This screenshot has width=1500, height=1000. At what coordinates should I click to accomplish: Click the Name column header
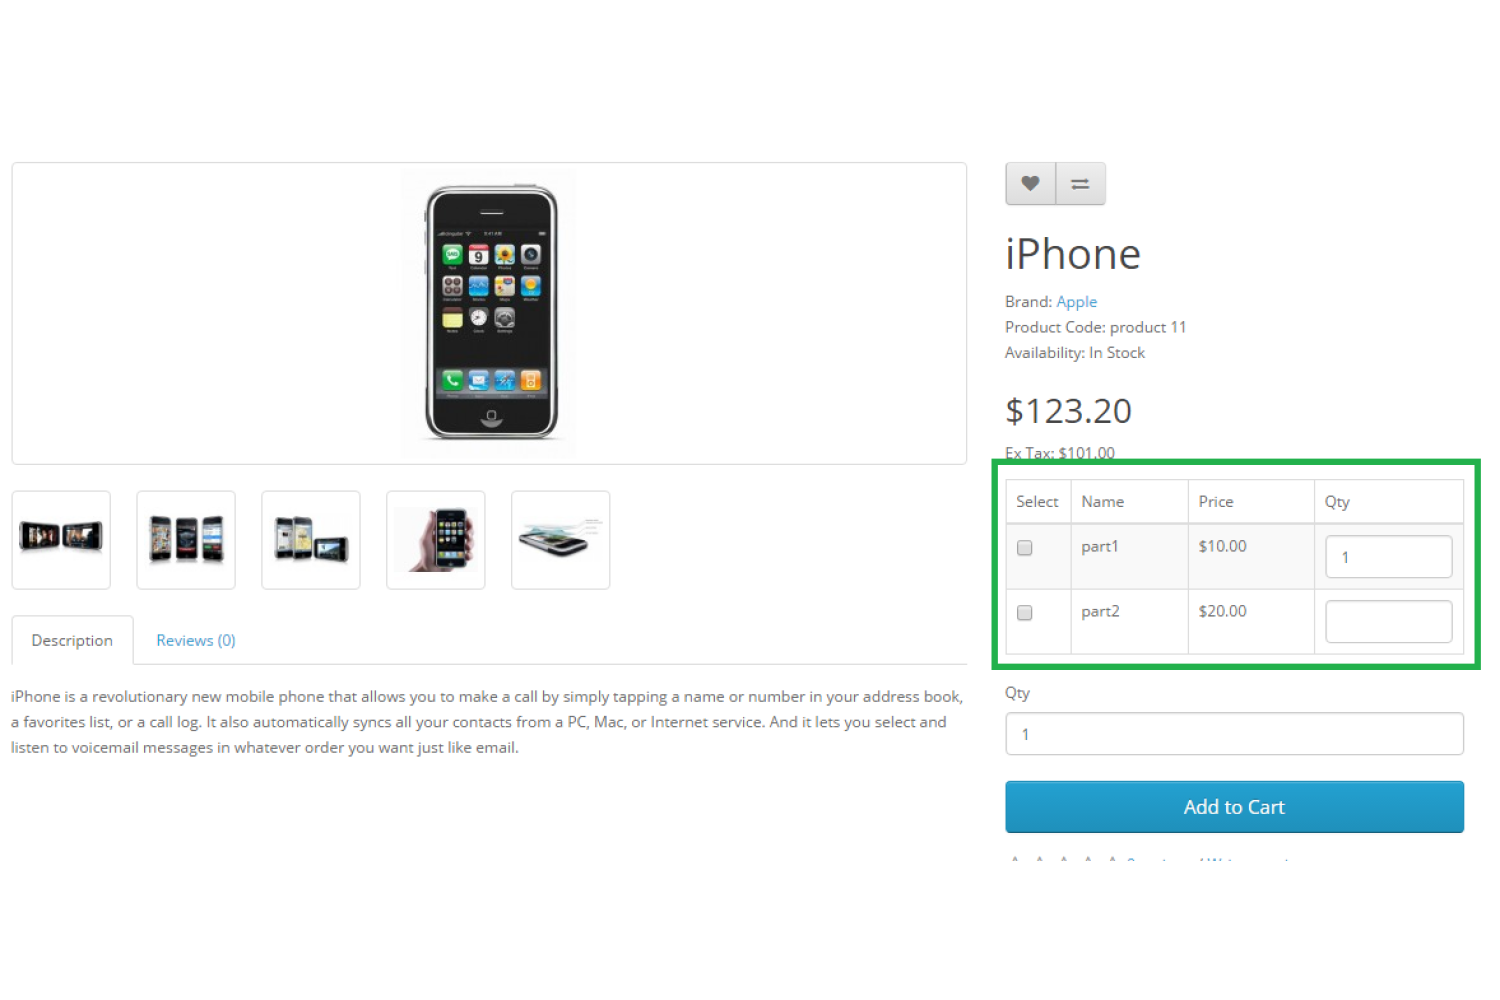(x=1103, y=502)
